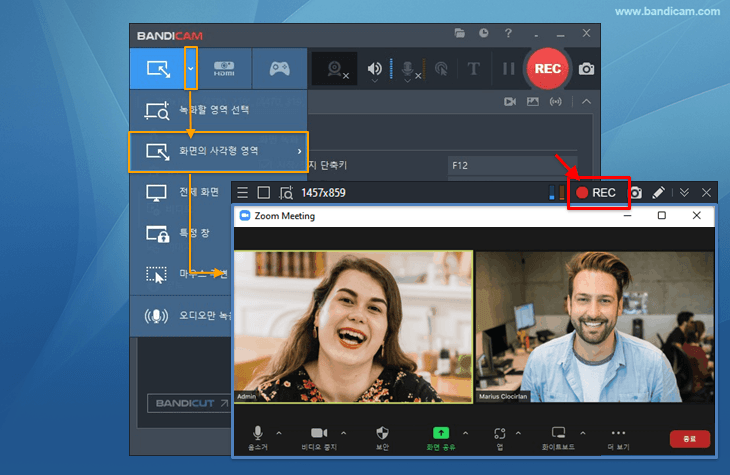Start recording with big red REC button
Screen dimensions: 730x475
pyautogui.click(x=548, y=68)
